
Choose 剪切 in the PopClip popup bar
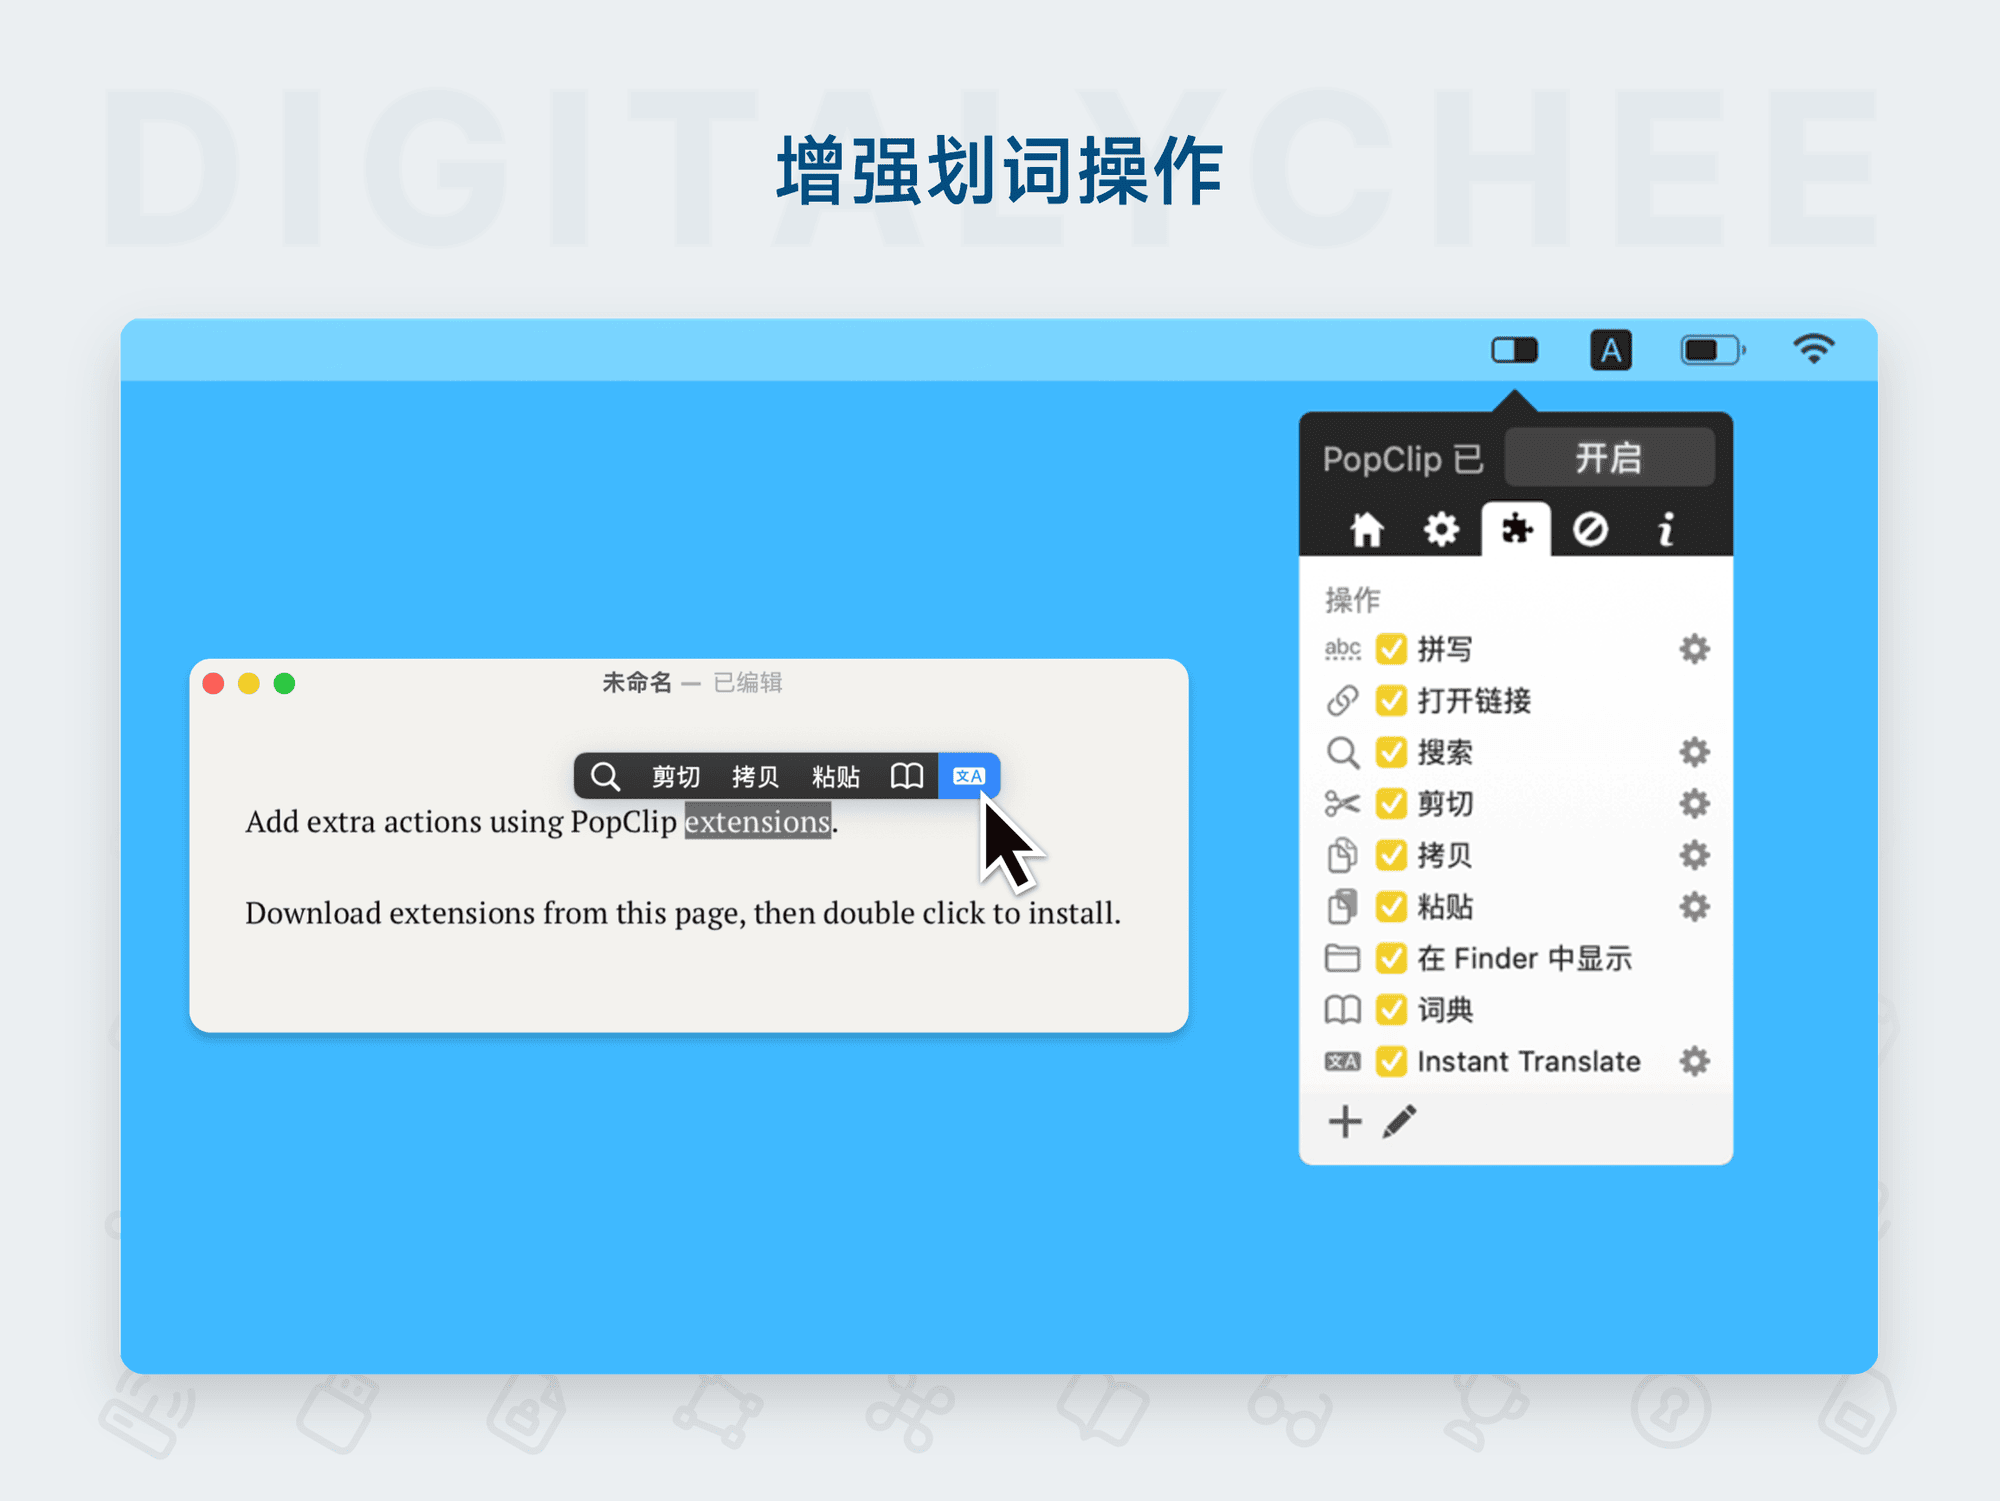pos(676,777)
